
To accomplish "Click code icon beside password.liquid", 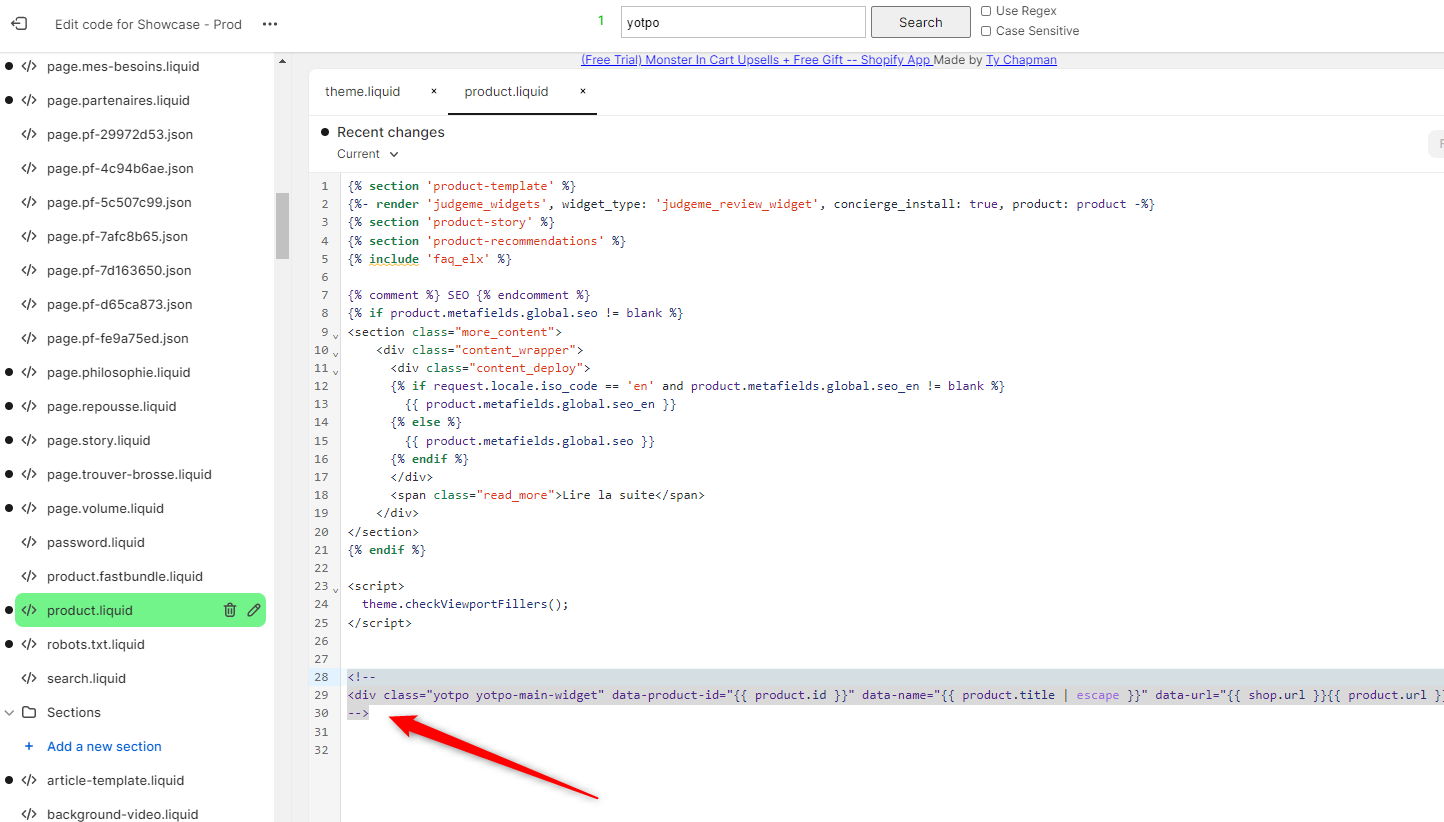I will coord(29,542).
